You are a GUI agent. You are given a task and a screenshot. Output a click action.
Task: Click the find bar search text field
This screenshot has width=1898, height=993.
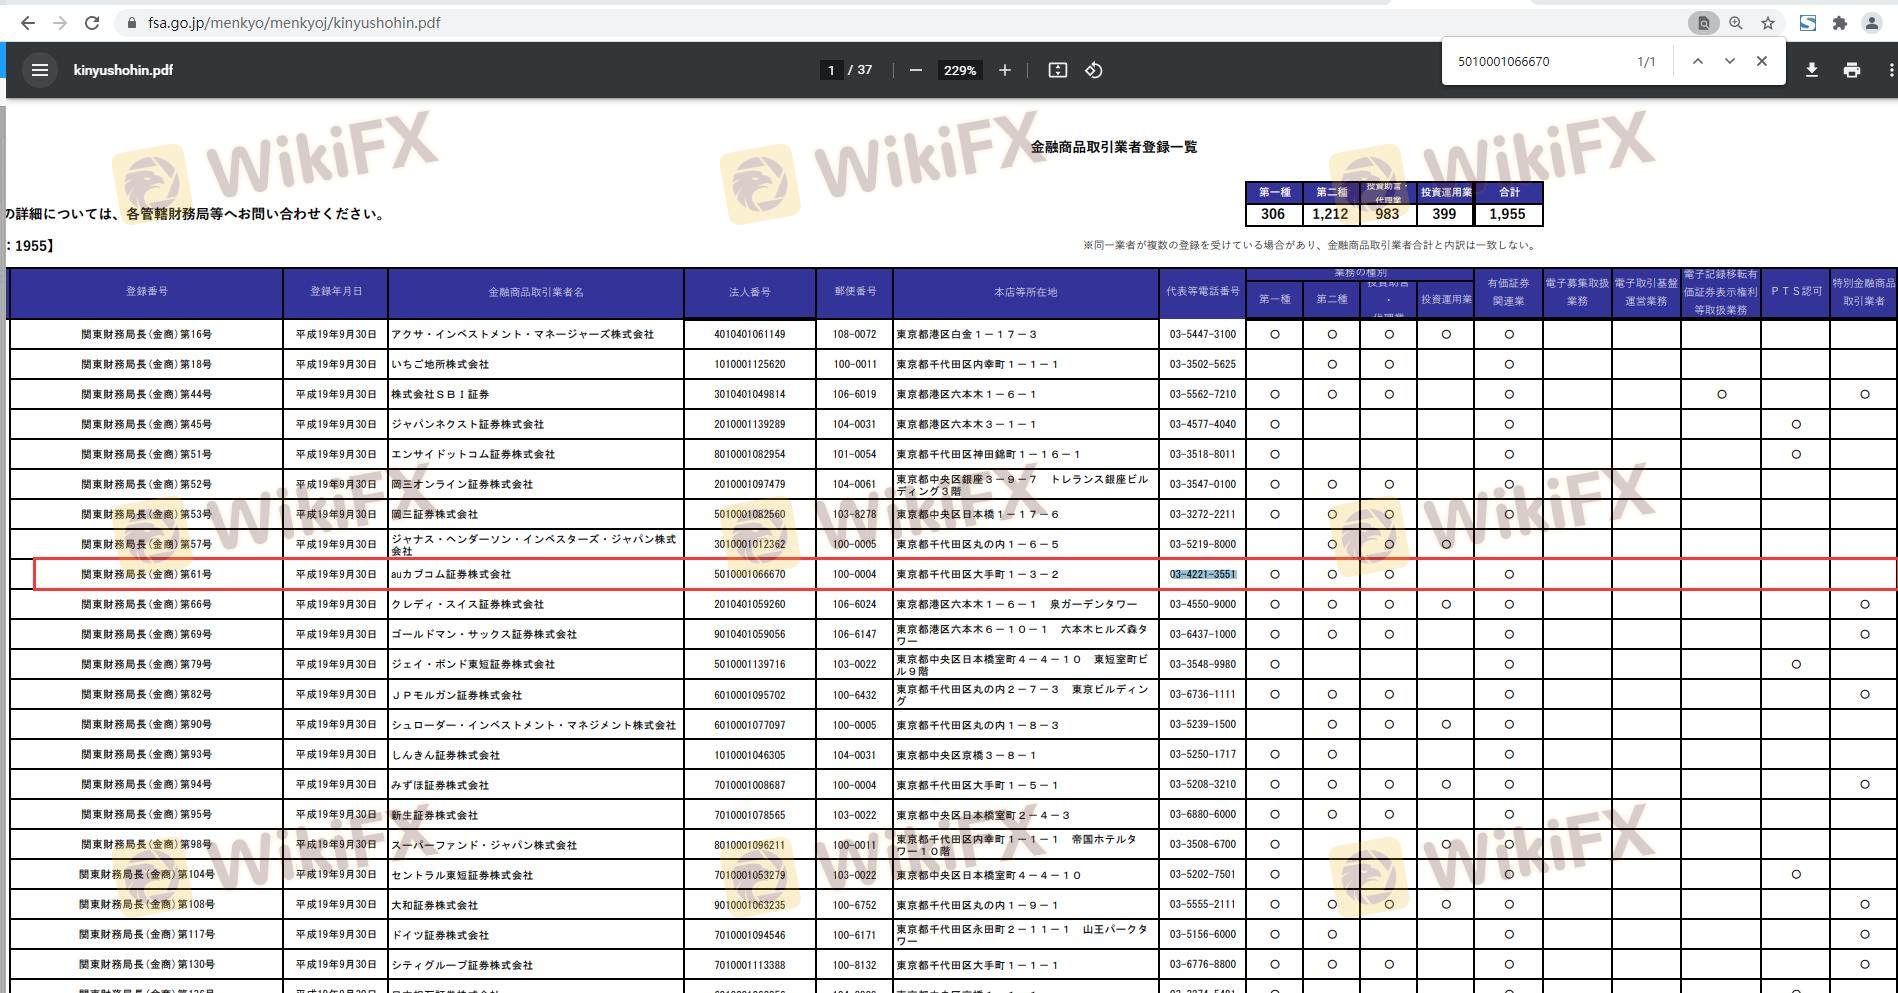tap(1535, 61)
